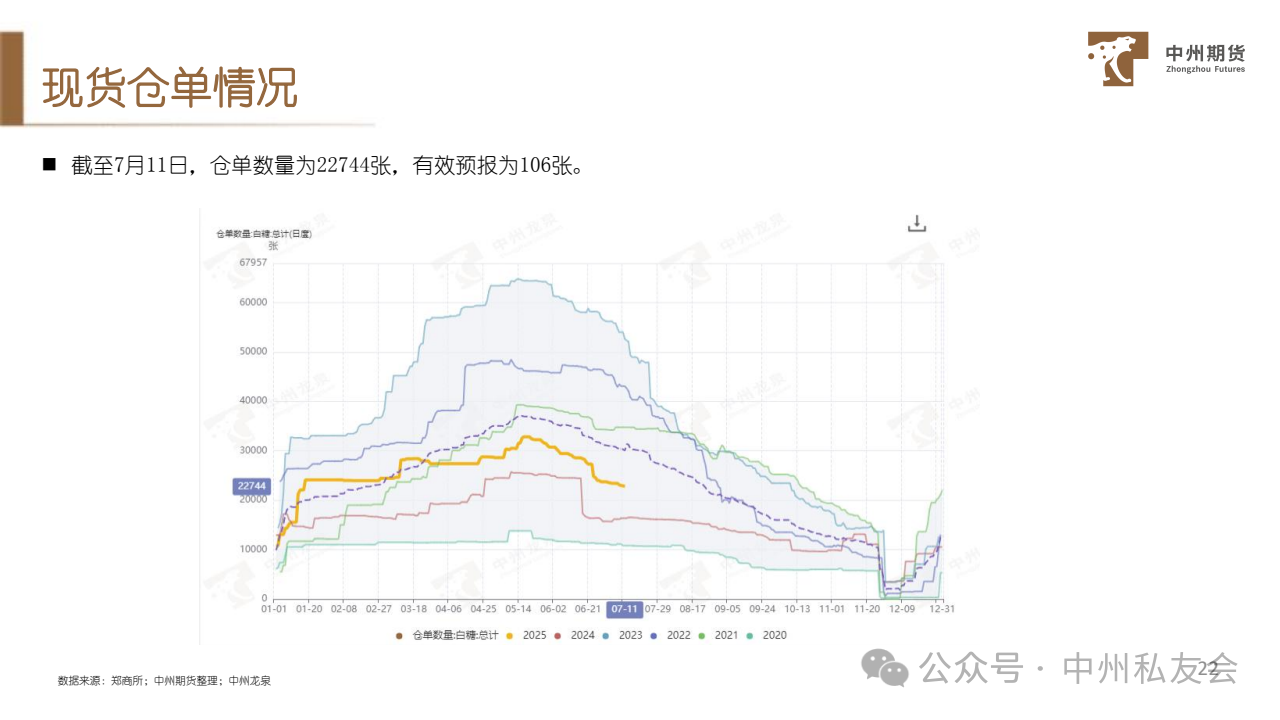Toggle the 2023 series in legend
The image size is (1280, 720).
622,635
